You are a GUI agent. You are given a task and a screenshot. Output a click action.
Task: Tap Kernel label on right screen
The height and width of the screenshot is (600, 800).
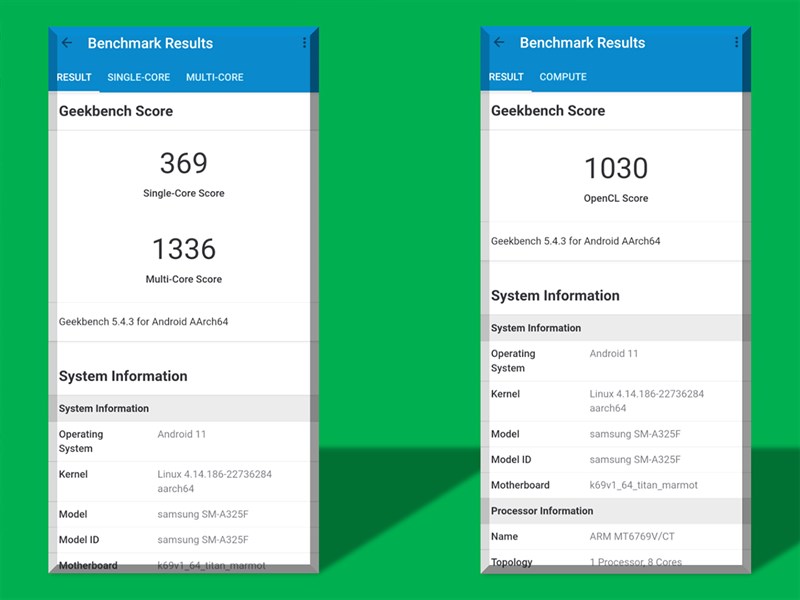click(505, 394)
